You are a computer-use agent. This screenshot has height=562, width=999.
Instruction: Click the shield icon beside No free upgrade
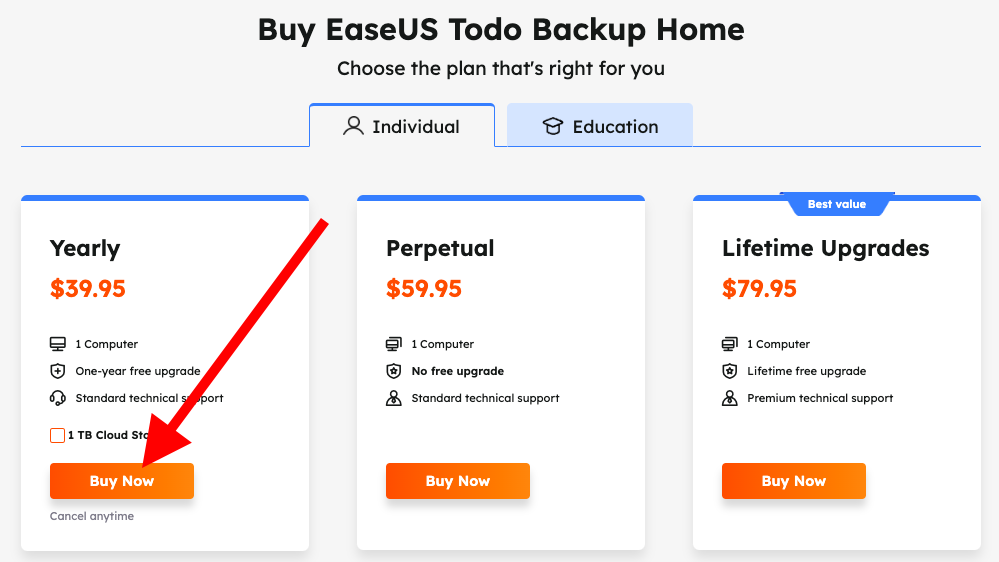click(x=394, y=371)
